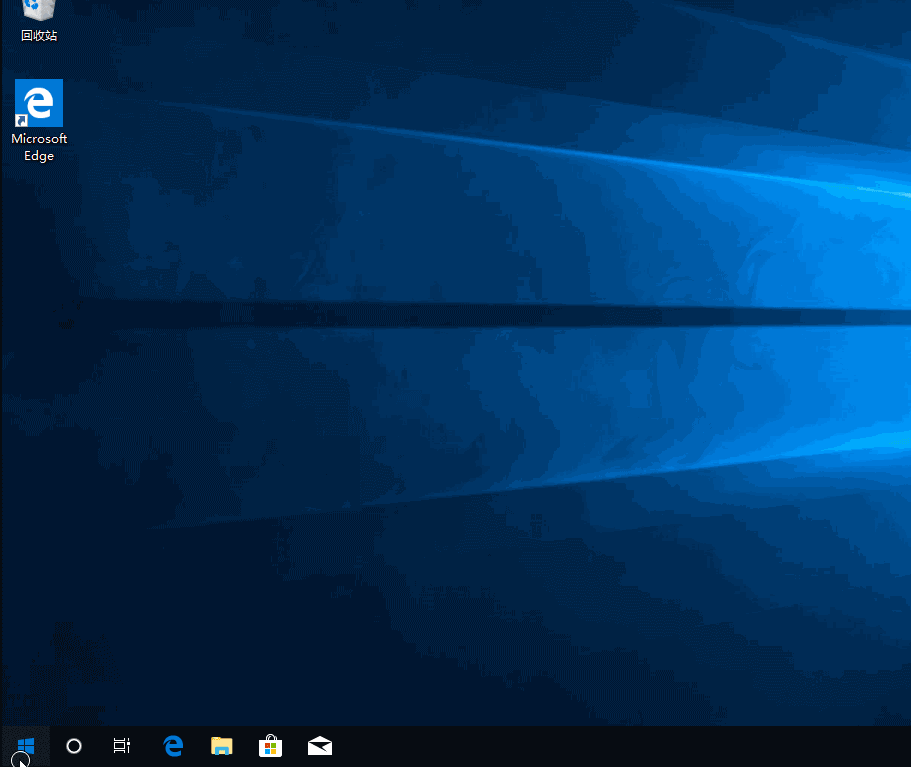Click the Microsoft Edge shortcut label
The height and width of the screenshot is (767, 911).
38,147
